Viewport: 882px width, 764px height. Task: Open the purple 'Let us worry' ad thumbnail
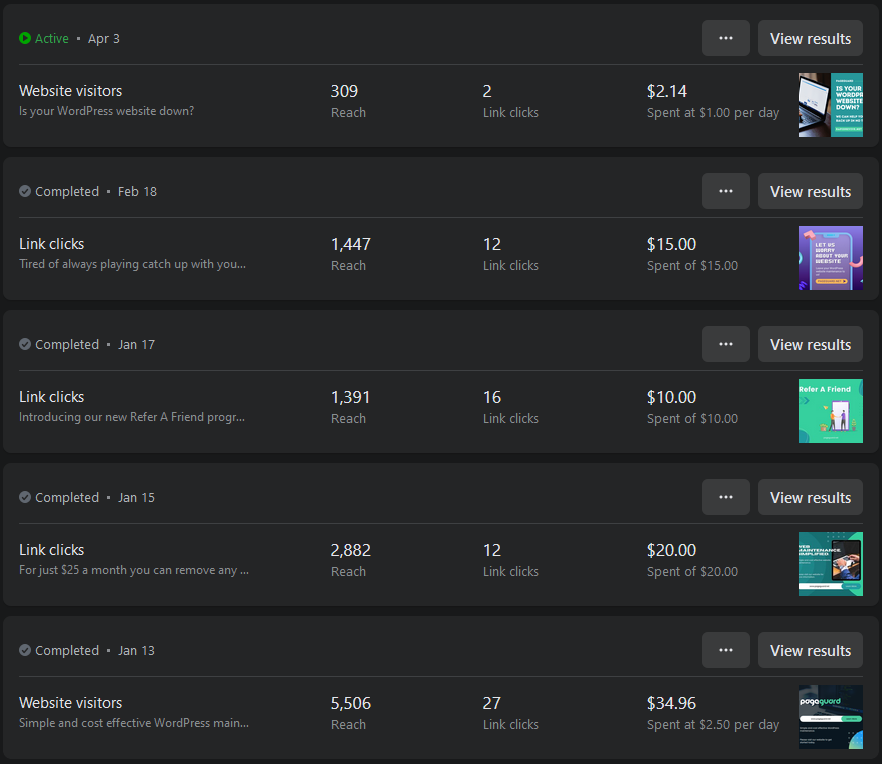(x=831, y=258)
